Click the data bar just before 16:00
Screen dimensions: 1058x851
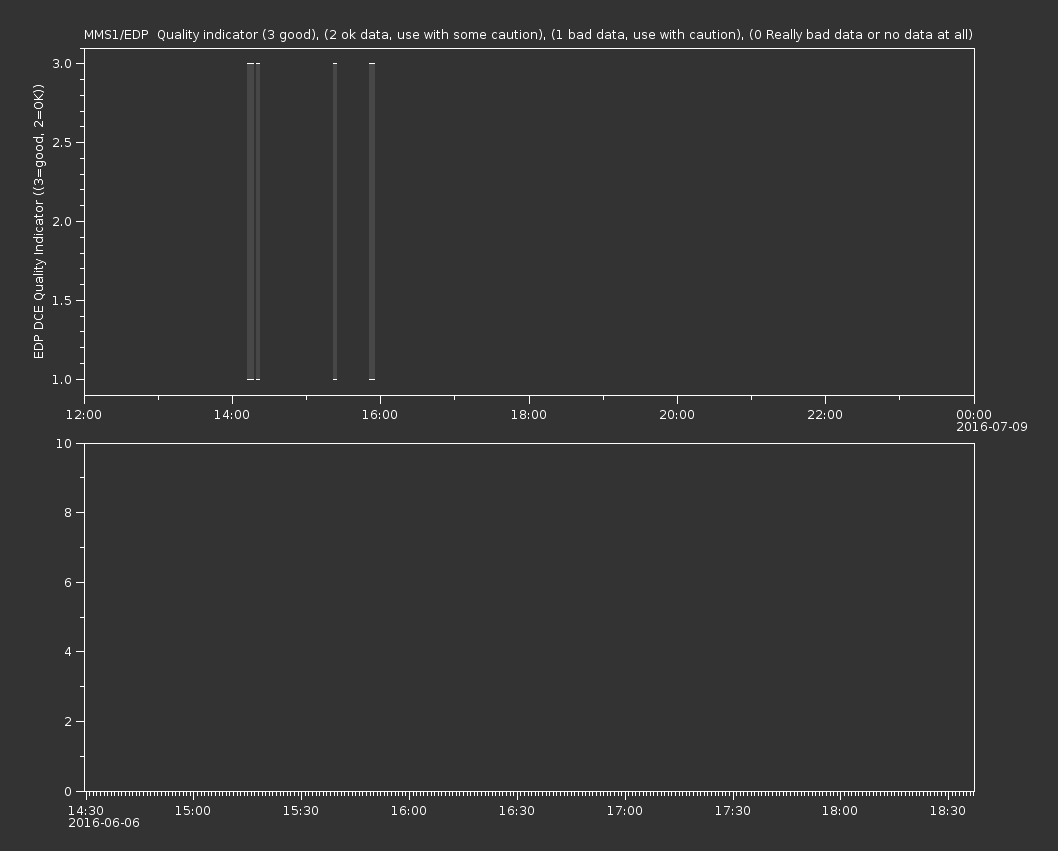[x=372, y=221]
